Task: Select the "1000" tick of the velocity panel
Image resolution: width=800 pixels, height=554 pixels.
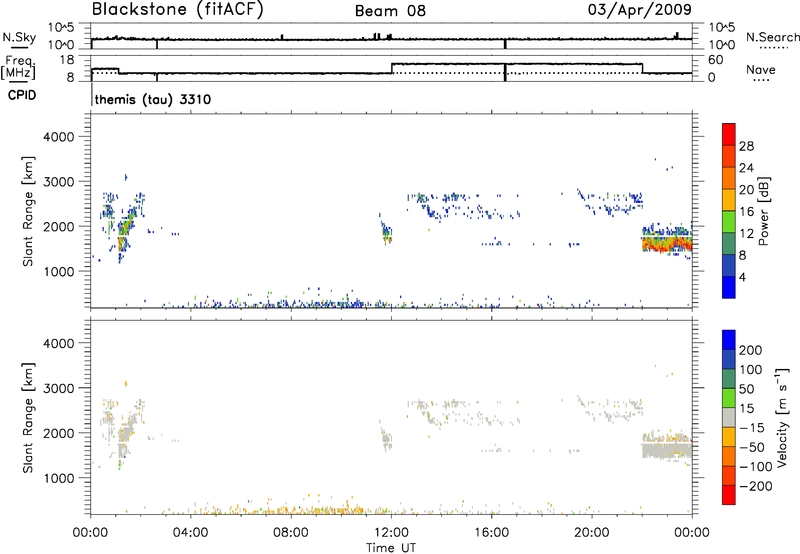Action: (x=58, y=478)
